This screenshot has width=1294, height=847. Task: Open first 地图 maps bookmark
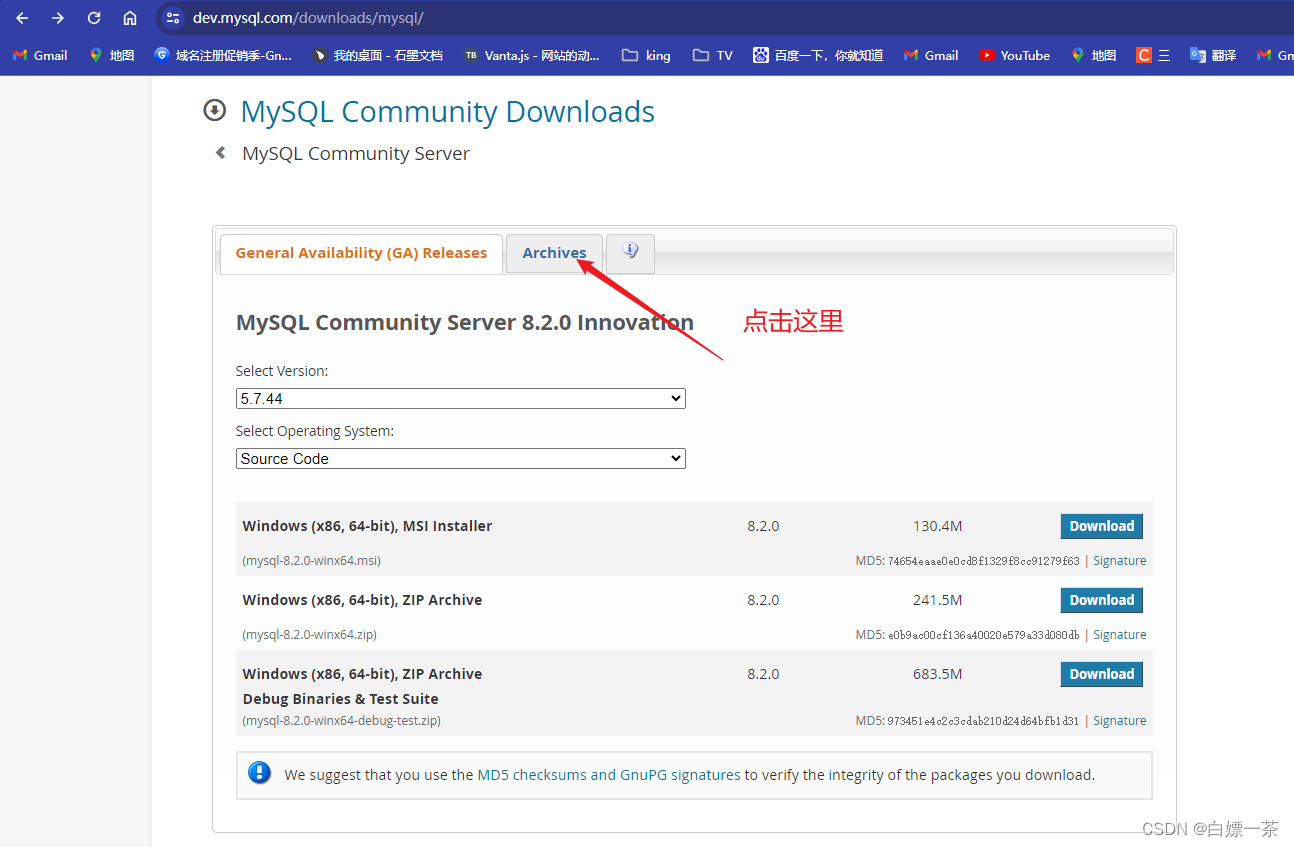pos(111,55)
